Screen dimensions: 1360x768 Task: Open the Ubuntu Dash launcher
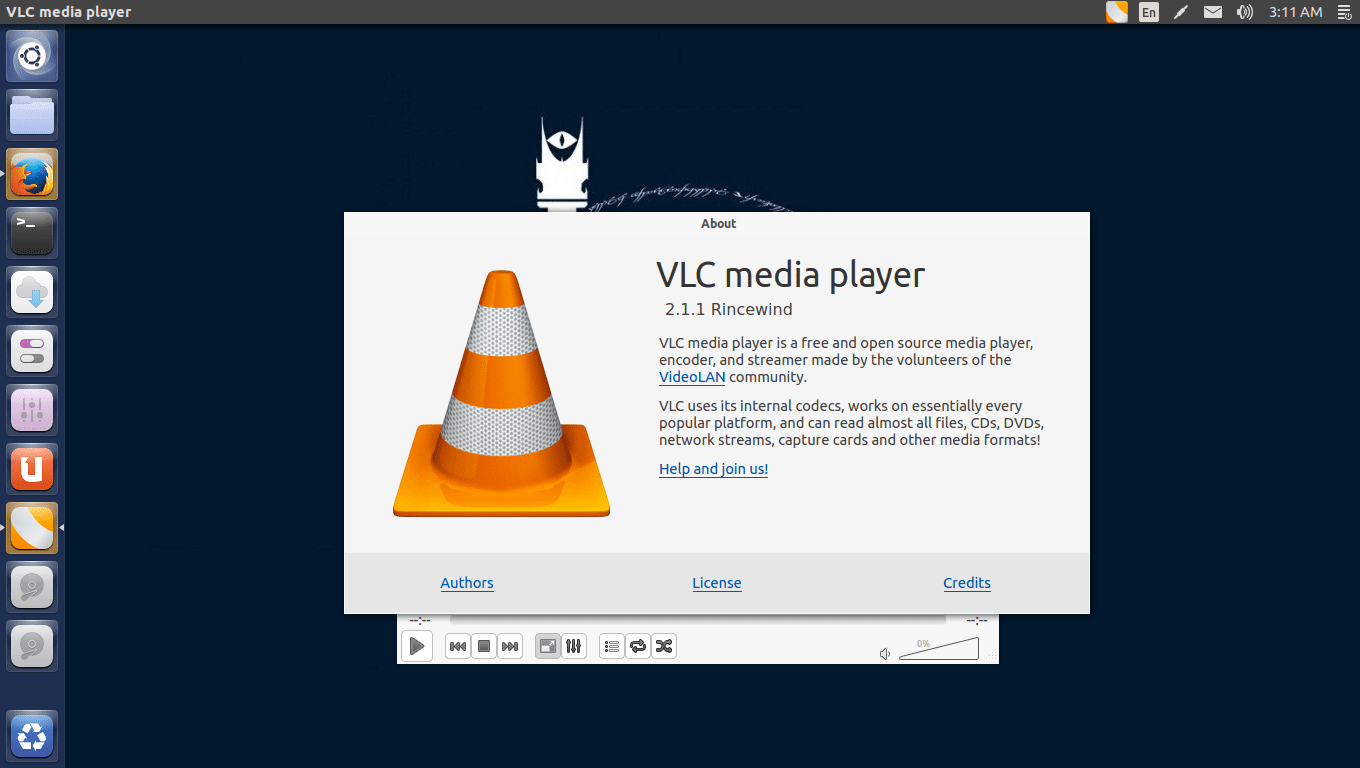(x=32, y=56)
